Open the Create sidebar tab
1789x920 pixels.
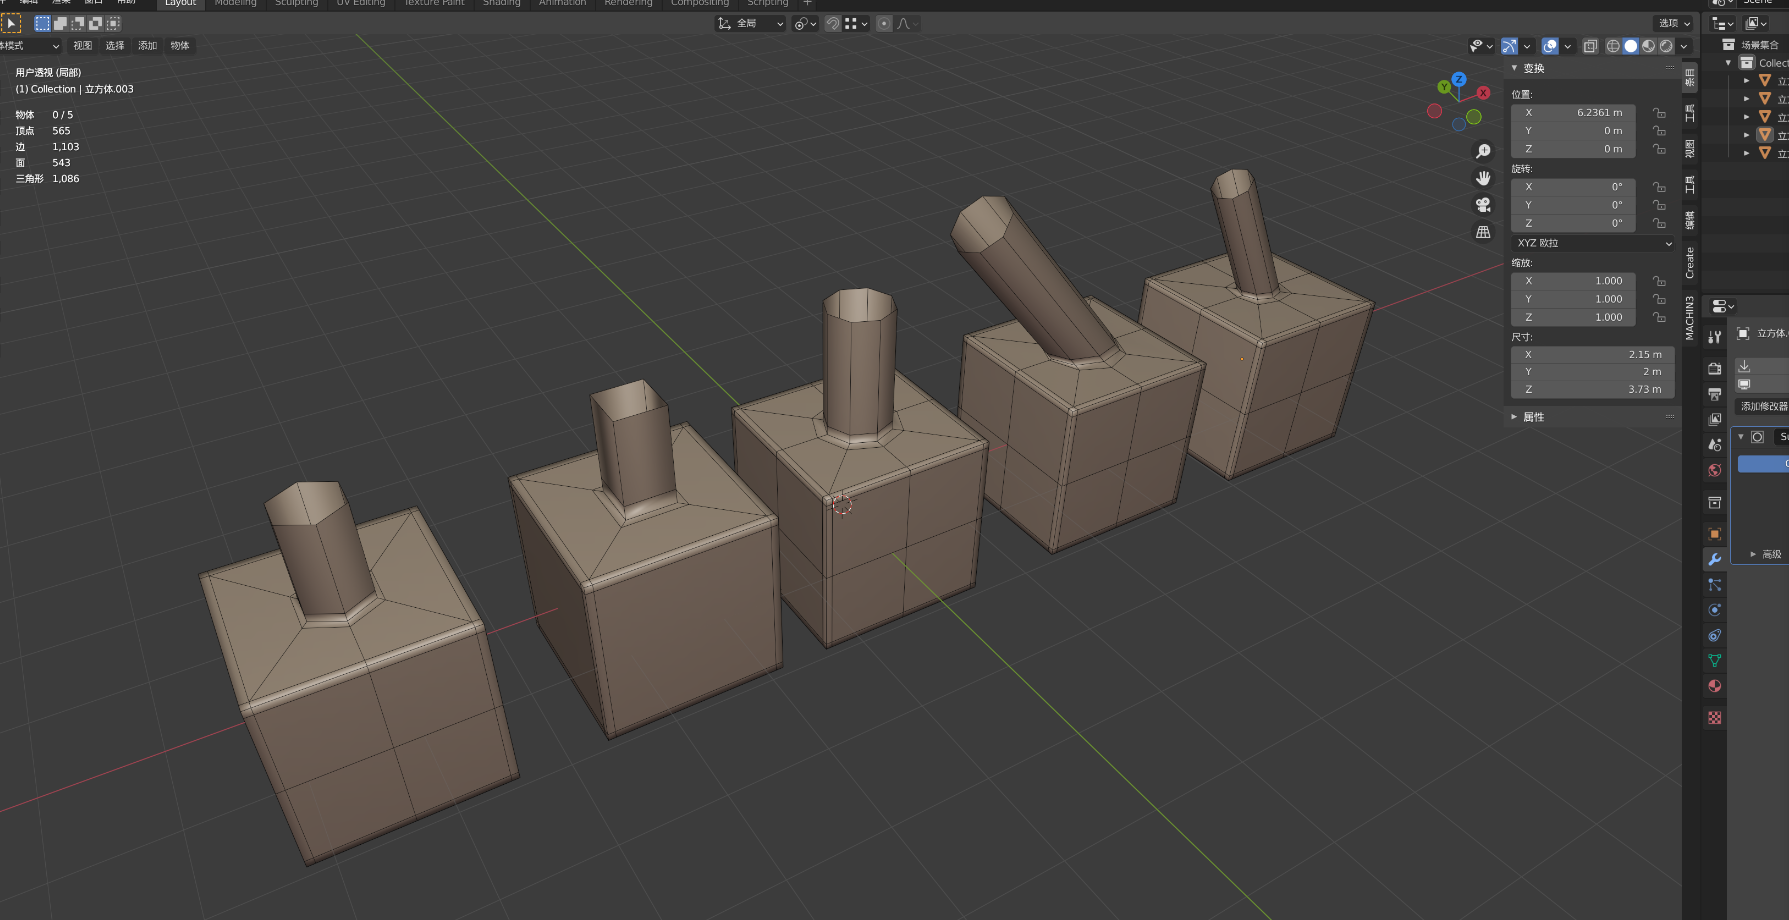tap(1690, 263)
